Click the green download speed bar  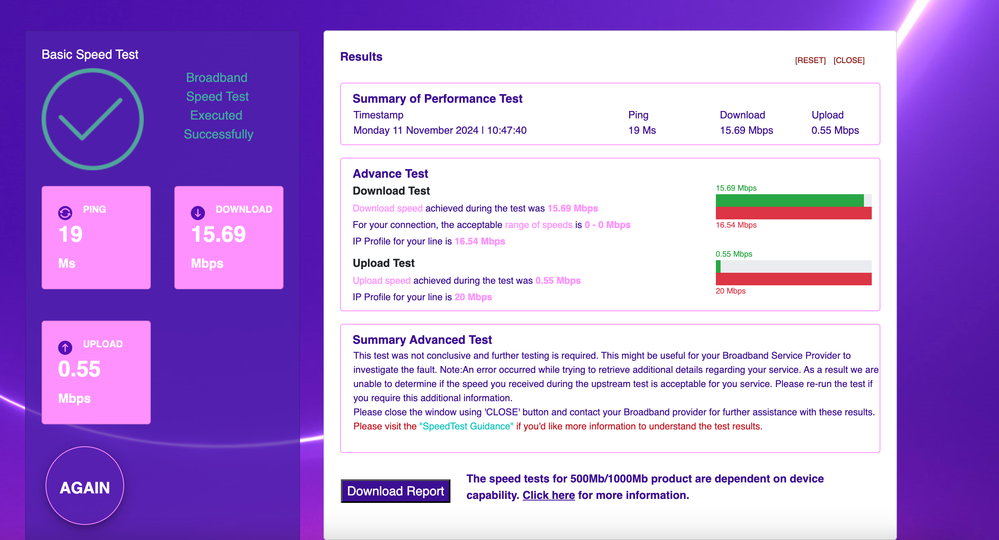click(789, 200)
